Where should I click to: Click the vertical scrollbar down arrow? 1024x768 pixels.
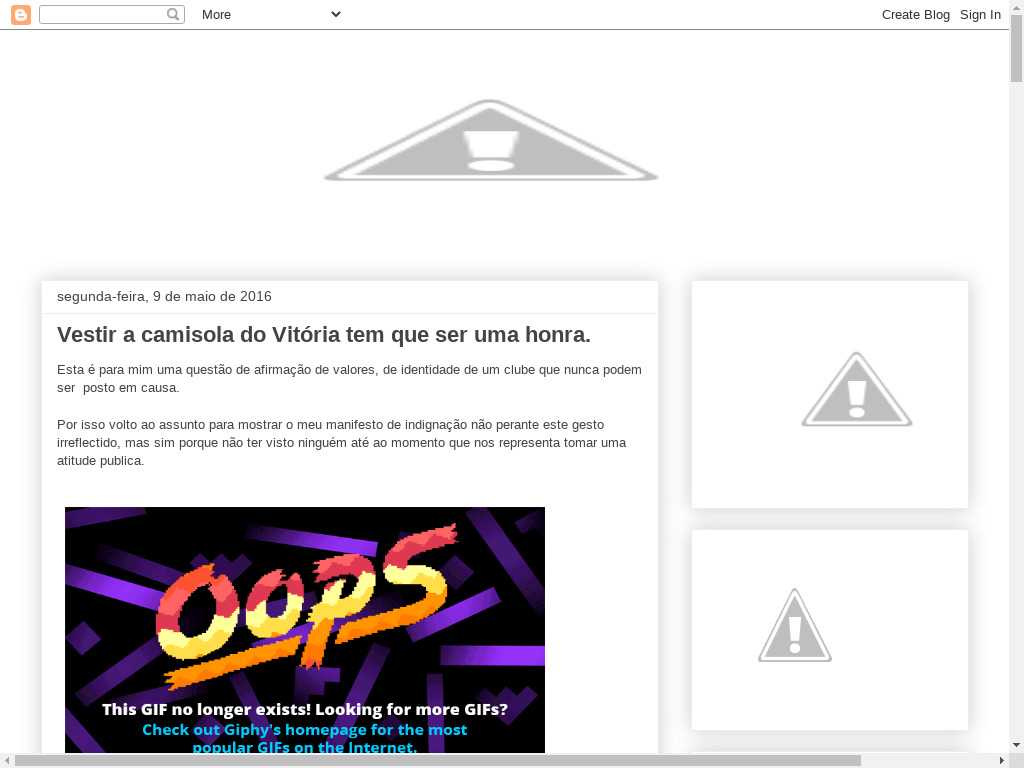coord(1016,744)
